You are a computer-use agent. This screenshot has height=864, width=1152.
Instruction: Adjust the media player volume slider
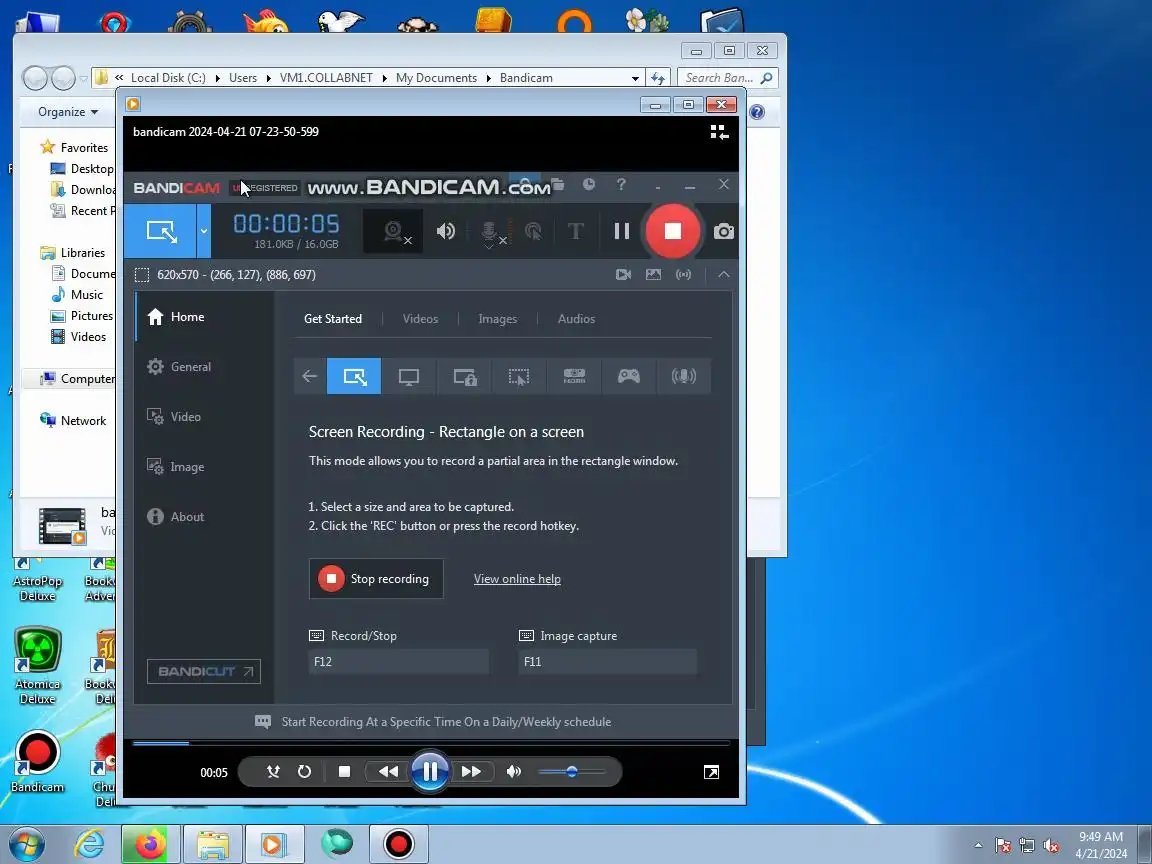[x=572, y=771]
